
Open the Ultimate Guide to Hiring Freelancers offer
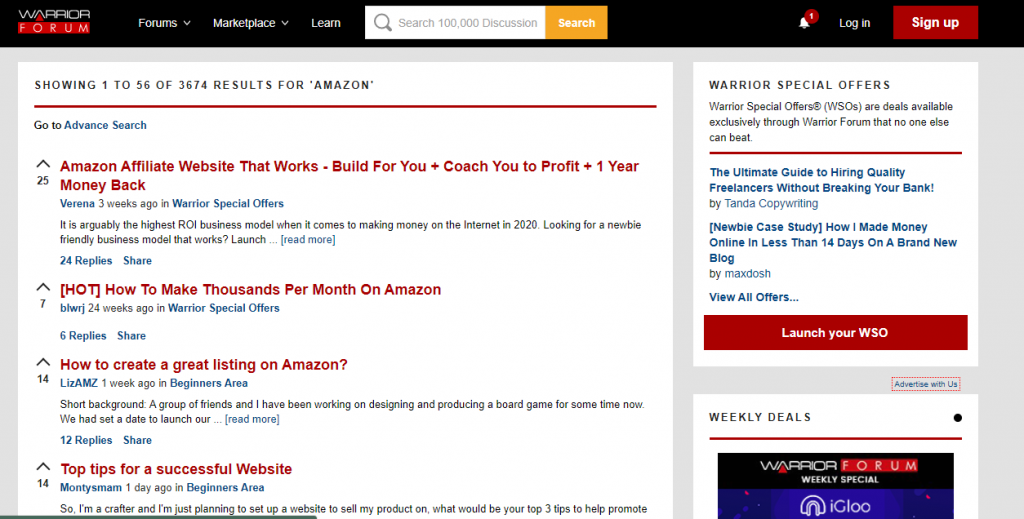822,180
